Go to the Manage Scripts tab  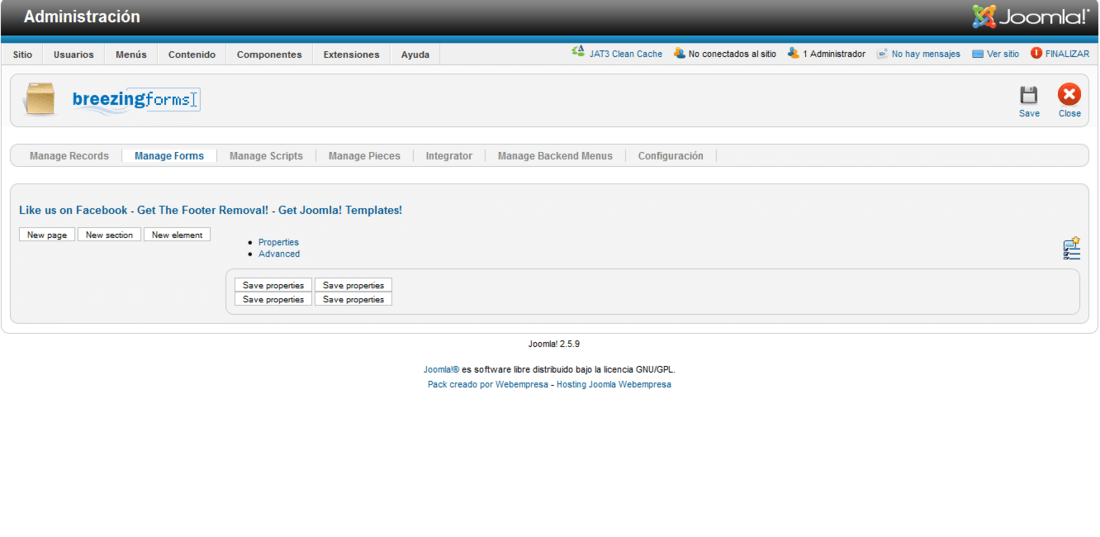[266, 156]
